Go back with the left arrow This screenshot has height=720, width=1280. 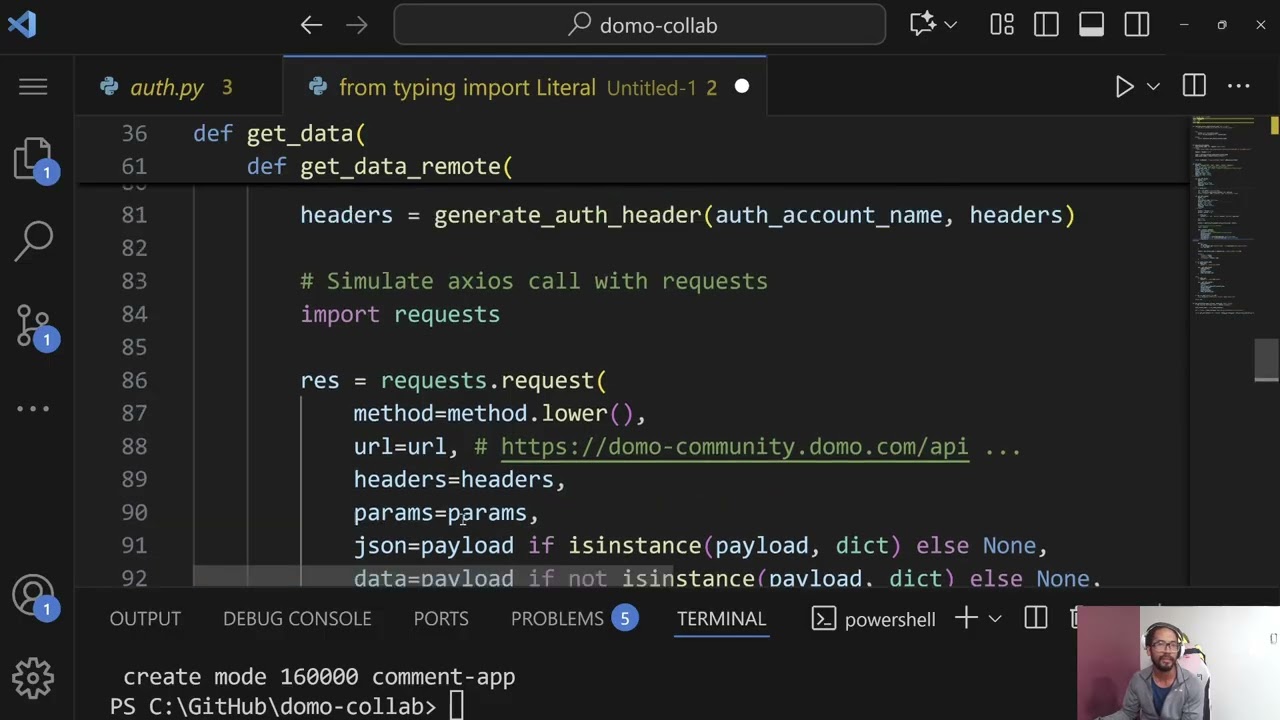[x=312, y=25]
